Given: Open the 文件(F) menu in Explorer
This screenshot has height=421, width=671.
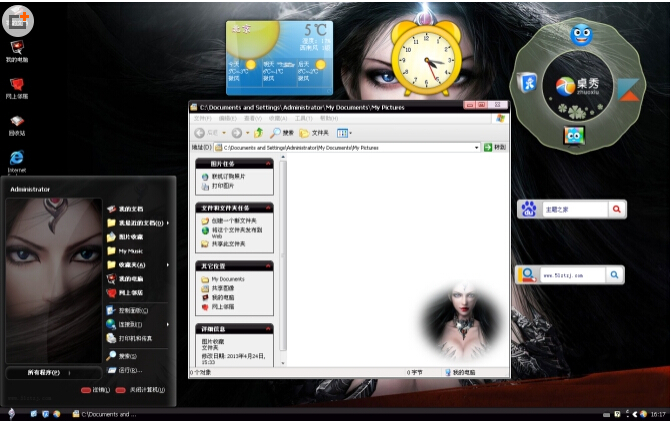Looking at the screenshot, I should [202, 118].
